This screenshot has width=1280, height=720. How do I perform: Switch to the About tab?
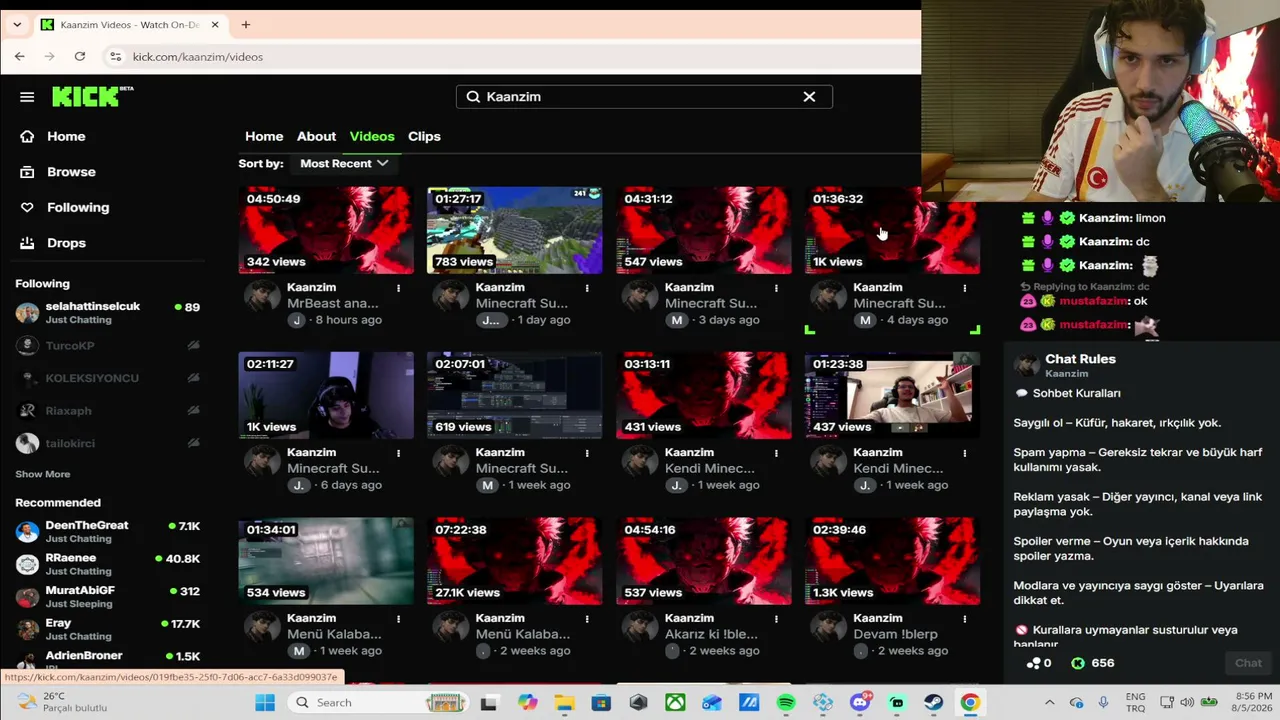(x=316, y=136)
